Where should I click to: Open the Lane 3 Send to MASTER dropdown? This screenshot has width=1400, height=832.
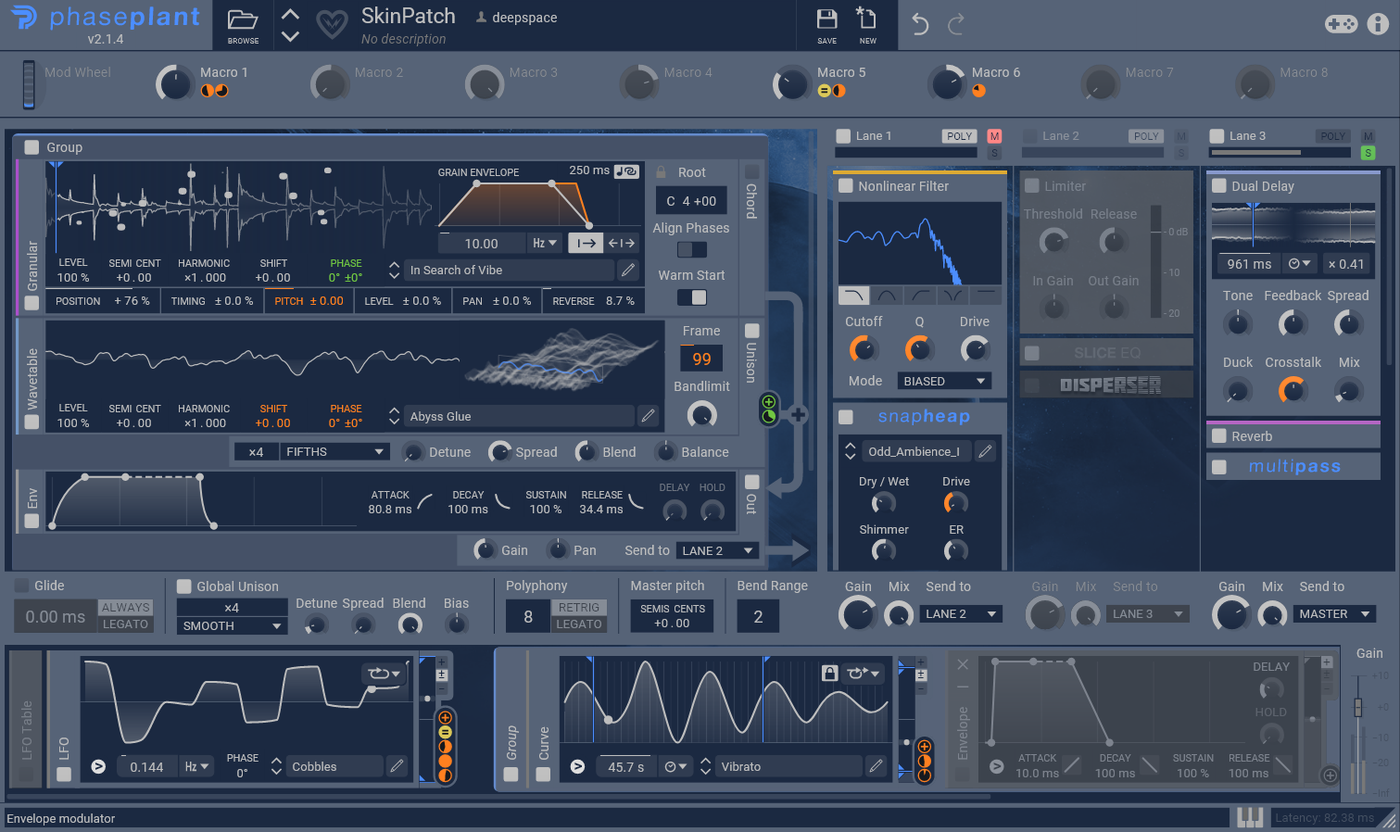click(1335, 614)
